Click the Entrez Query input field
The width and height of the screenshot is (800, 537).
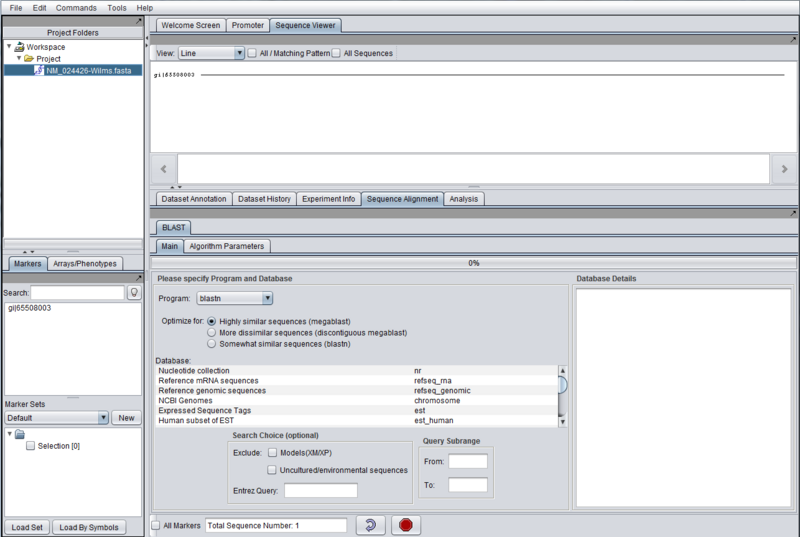point(320,490)
